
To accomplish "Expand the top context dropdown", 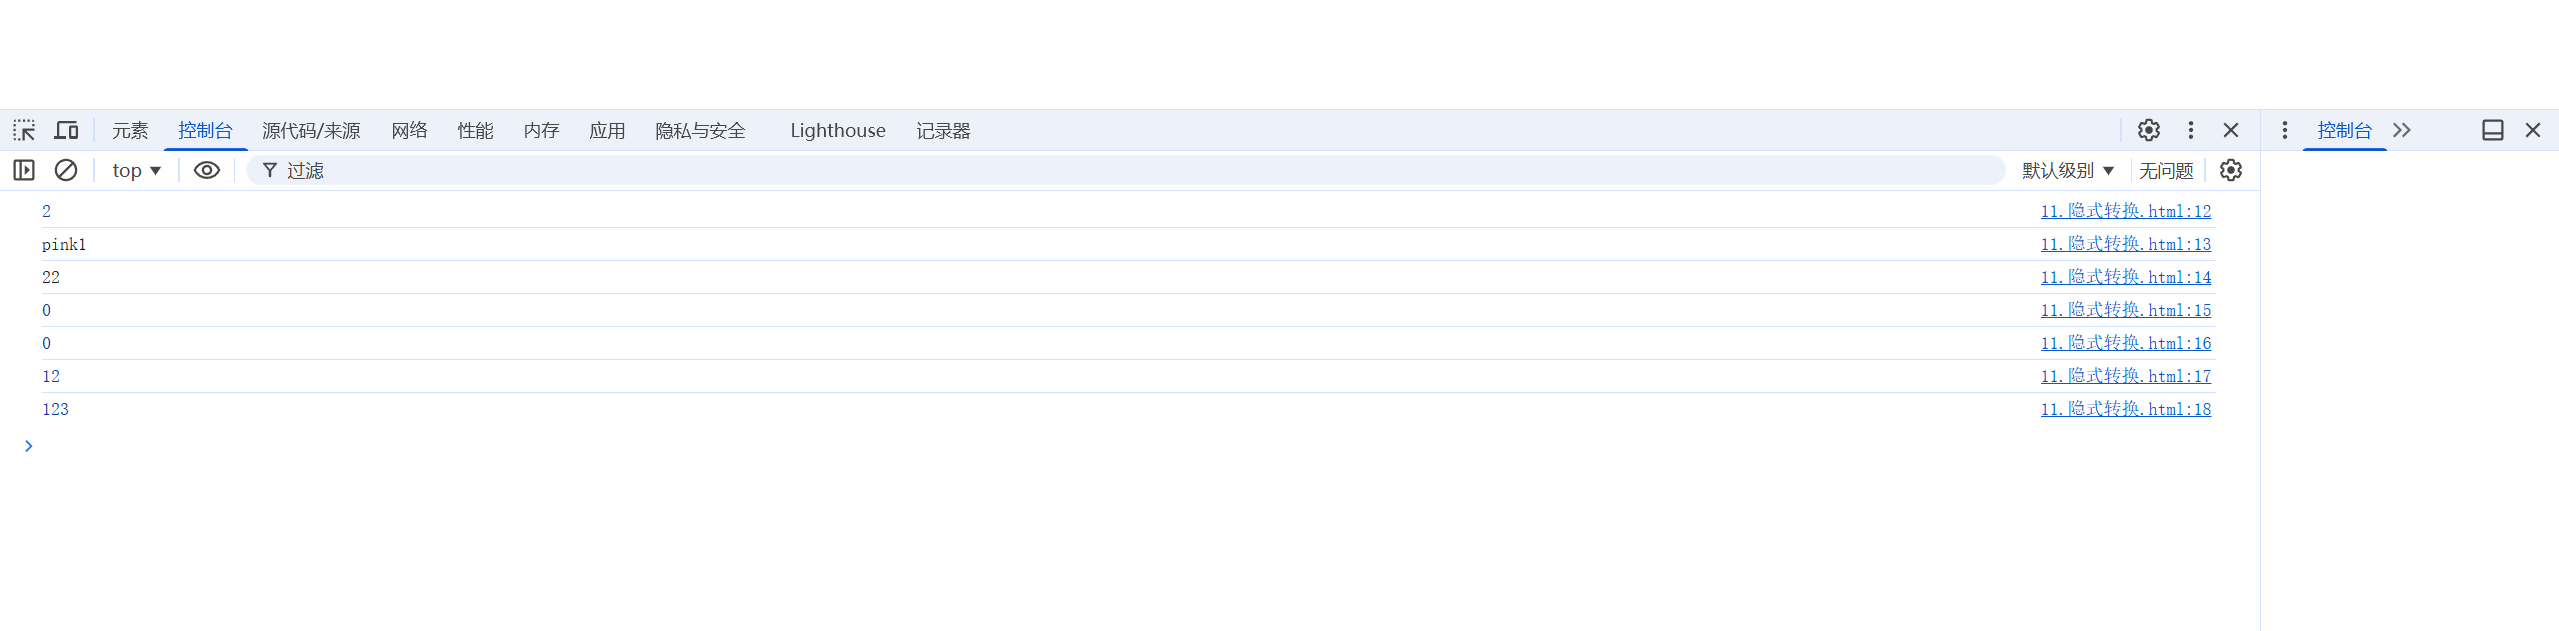I will click(137, 170).
